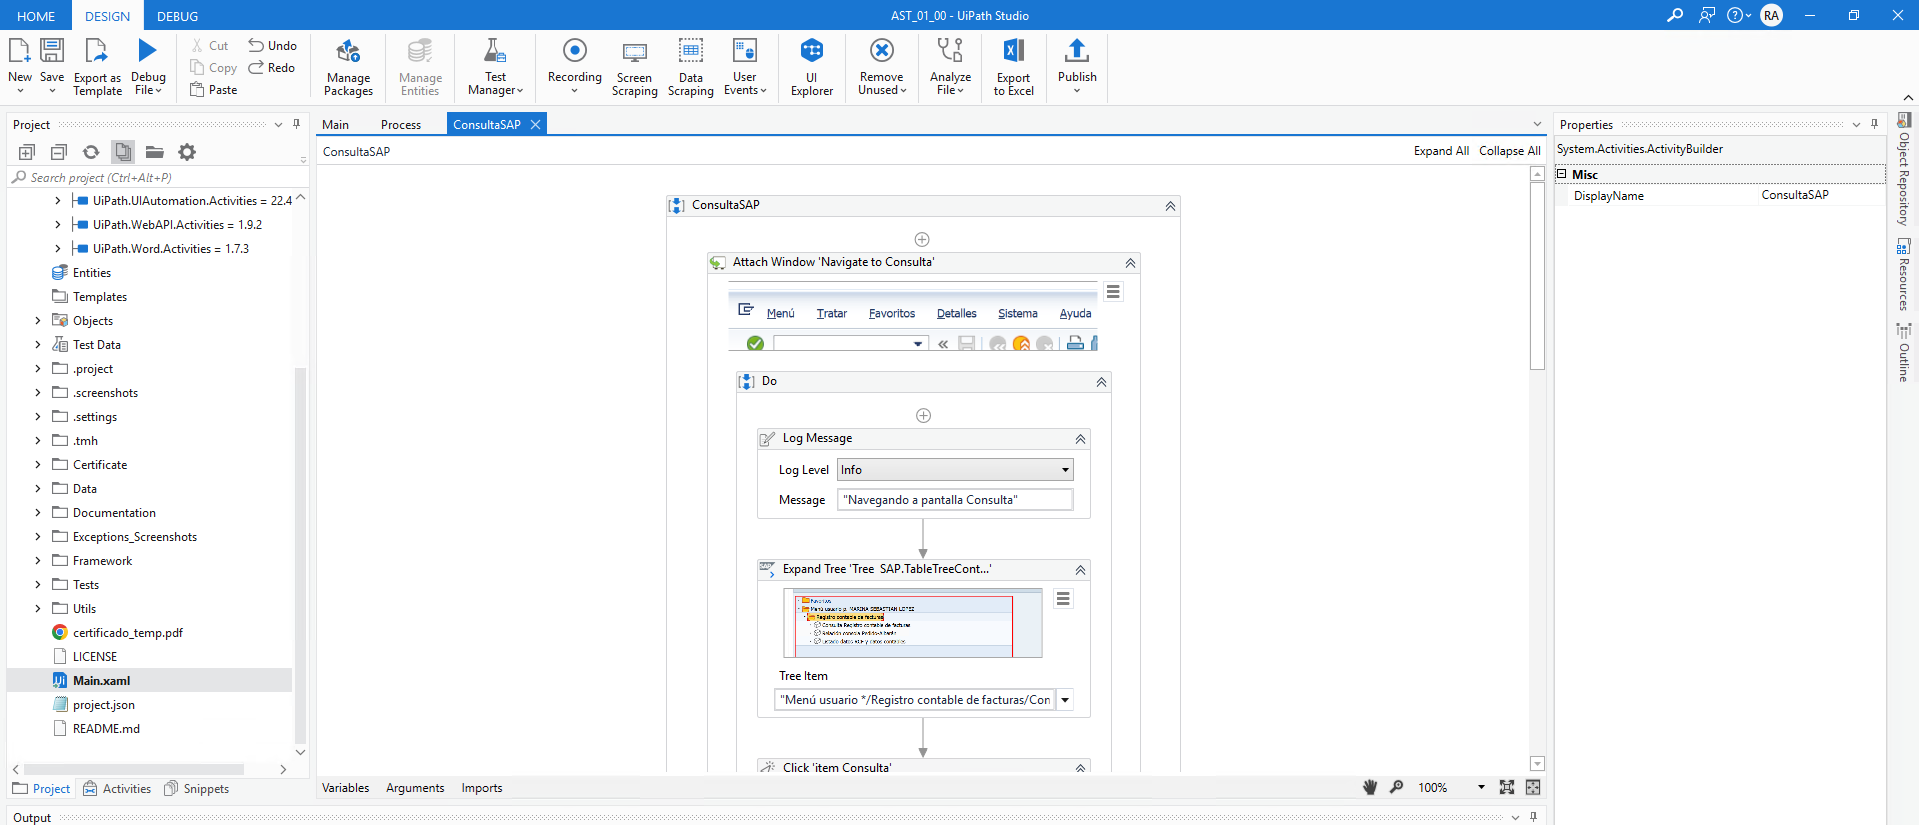Open the Snippets panel tab

(196, 789)
